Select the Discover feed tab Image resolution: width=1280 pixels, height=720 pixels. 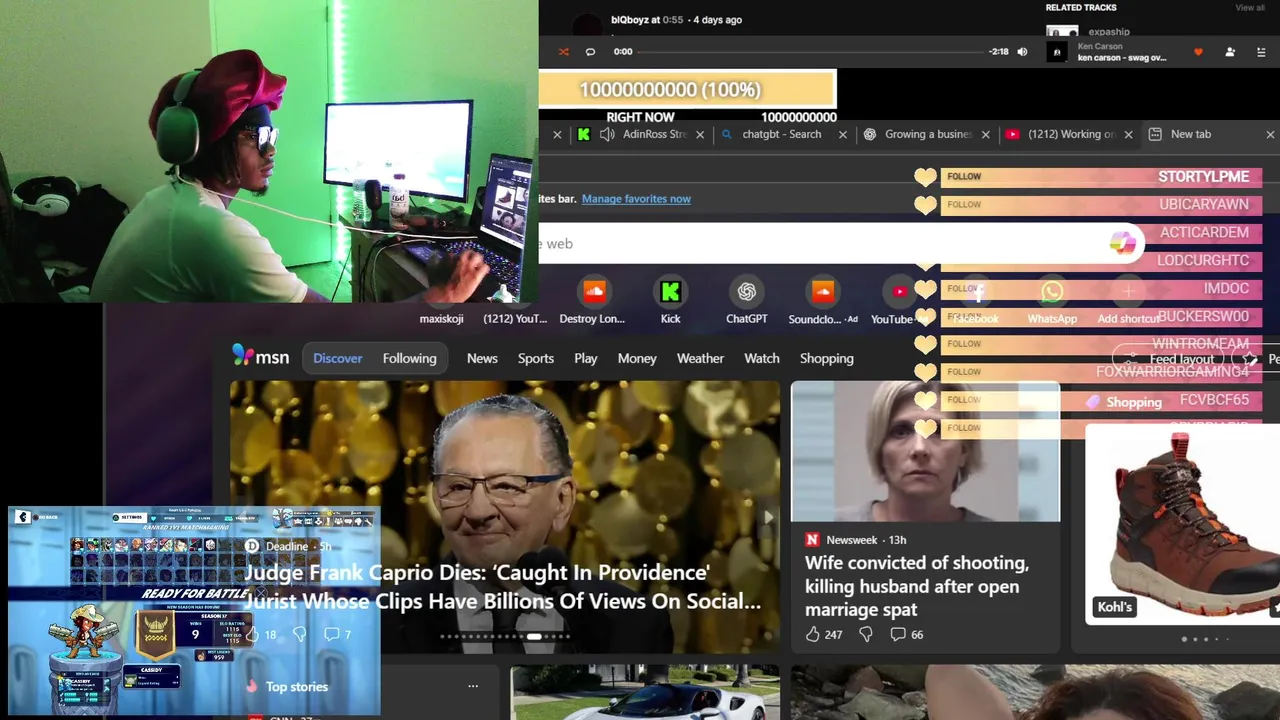tap(338, 358)
